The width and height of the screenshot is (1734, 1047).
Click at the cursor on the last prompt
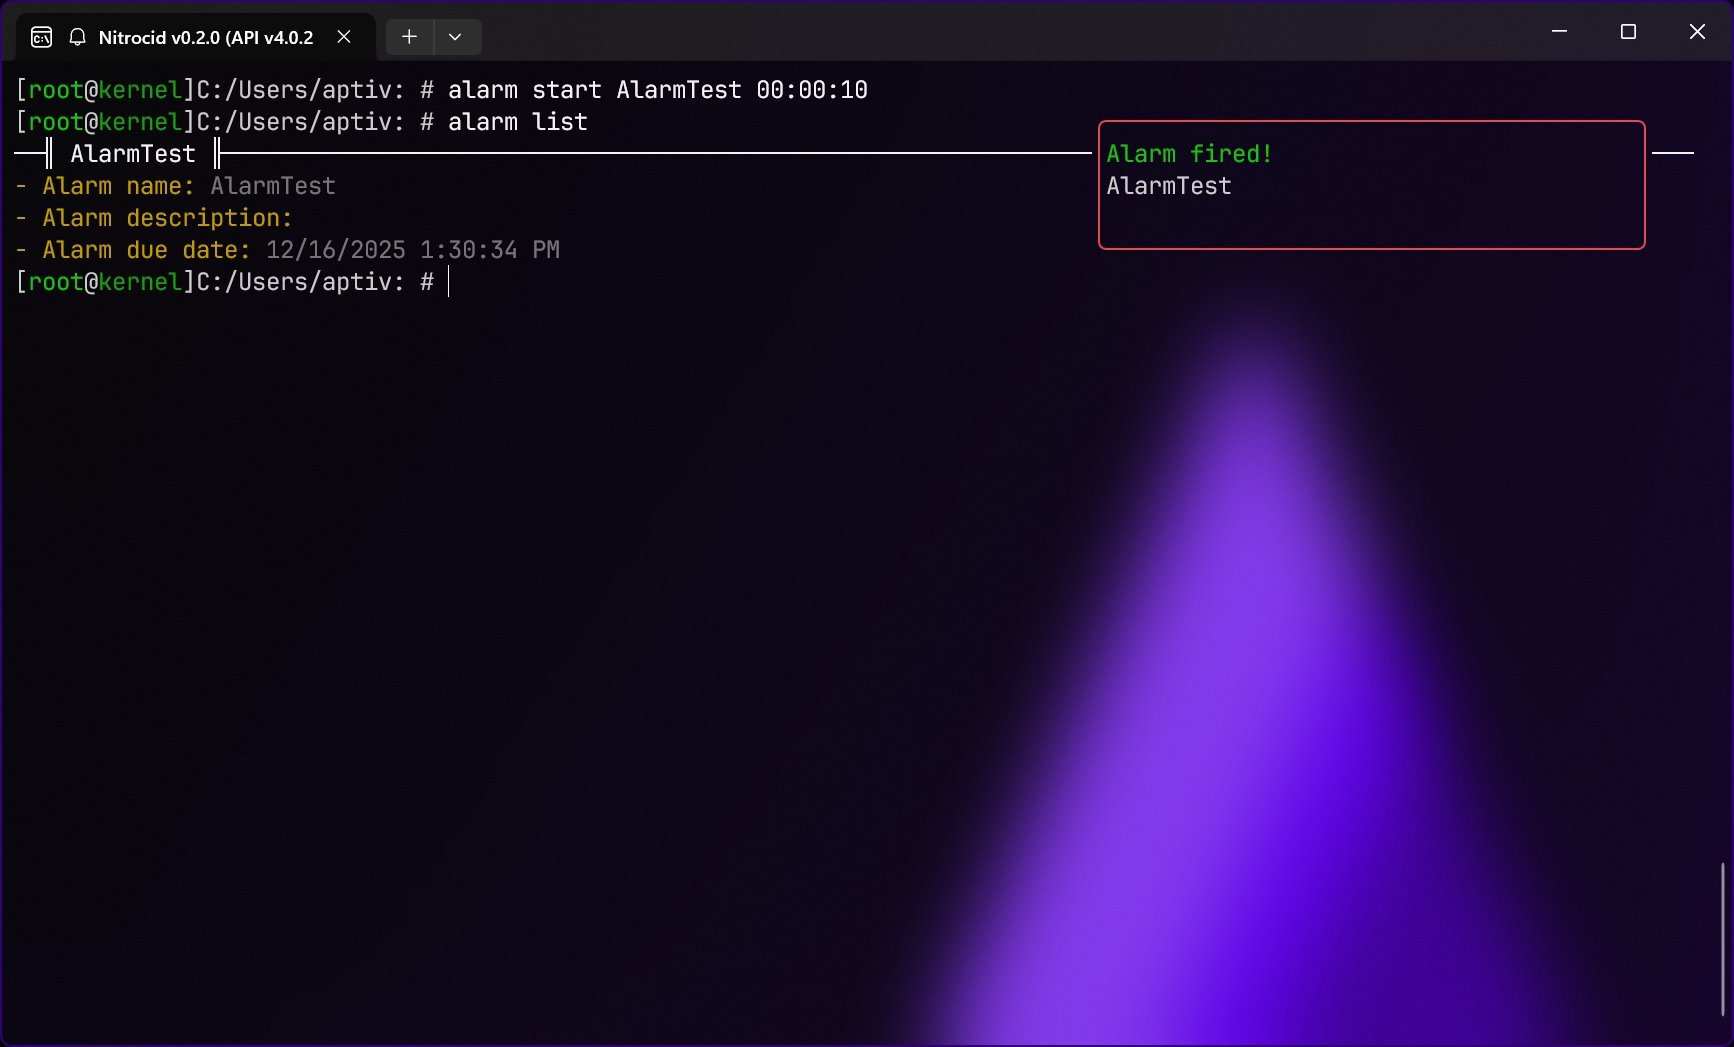[x=449, y=282]
